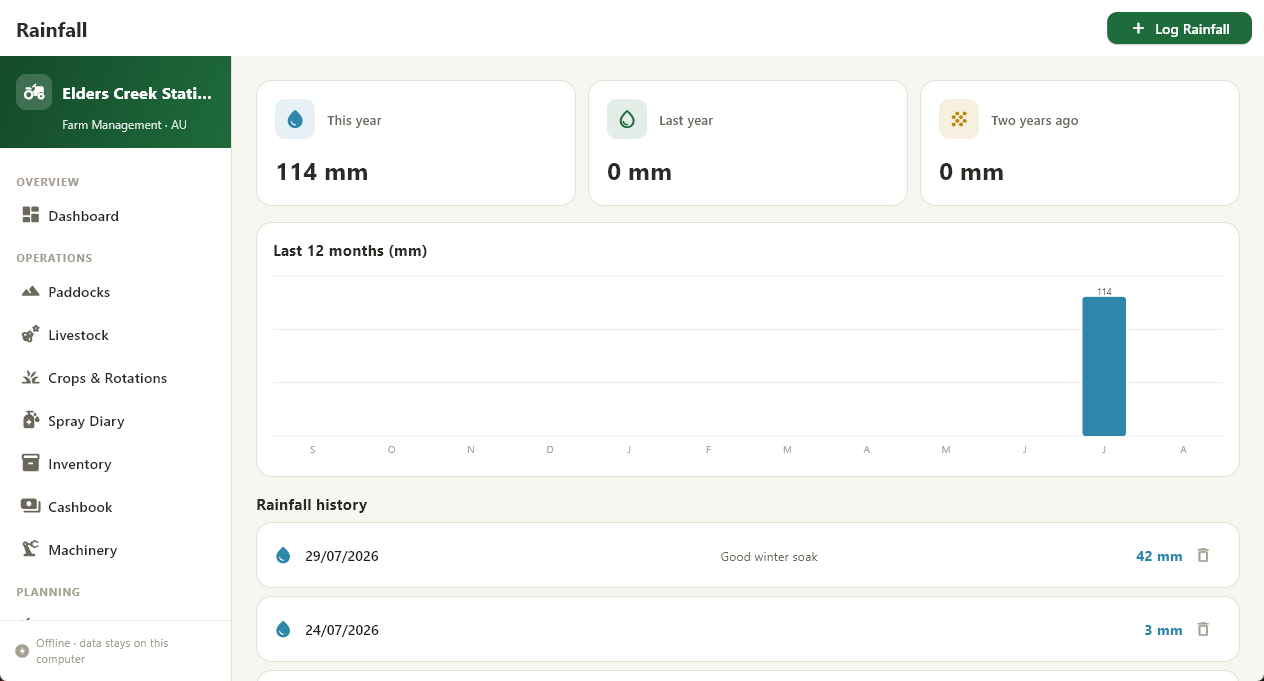This screenshot has height=681, width=1264.
Task: Click the Livestock animal icon
Action: 31,334
